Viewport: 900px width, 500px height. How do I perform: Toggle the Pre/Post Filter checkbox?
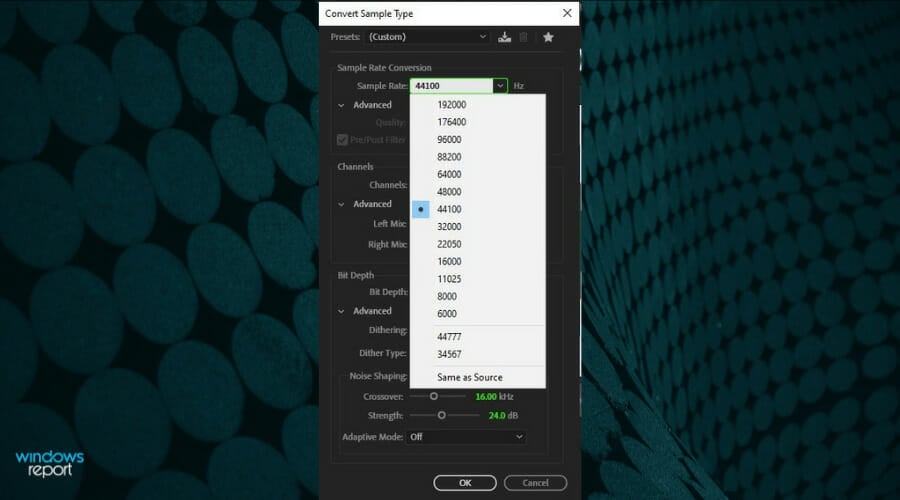[x=343, y=139]
